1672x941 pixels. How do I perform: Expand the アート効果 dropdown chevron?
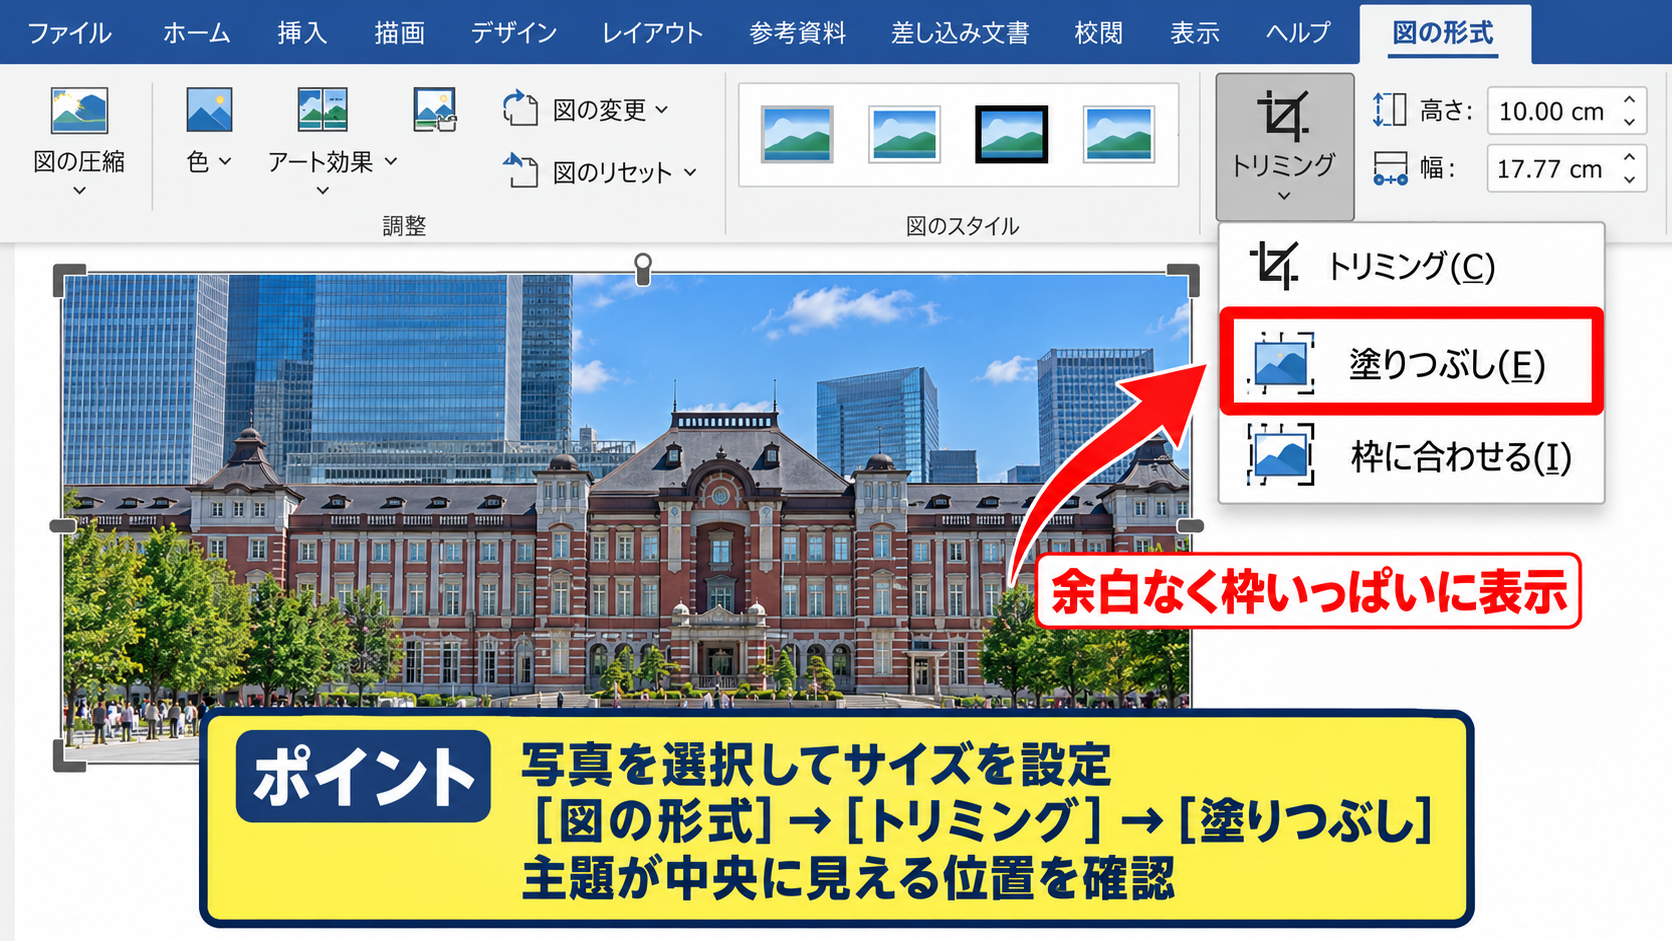tap(322, 190)
